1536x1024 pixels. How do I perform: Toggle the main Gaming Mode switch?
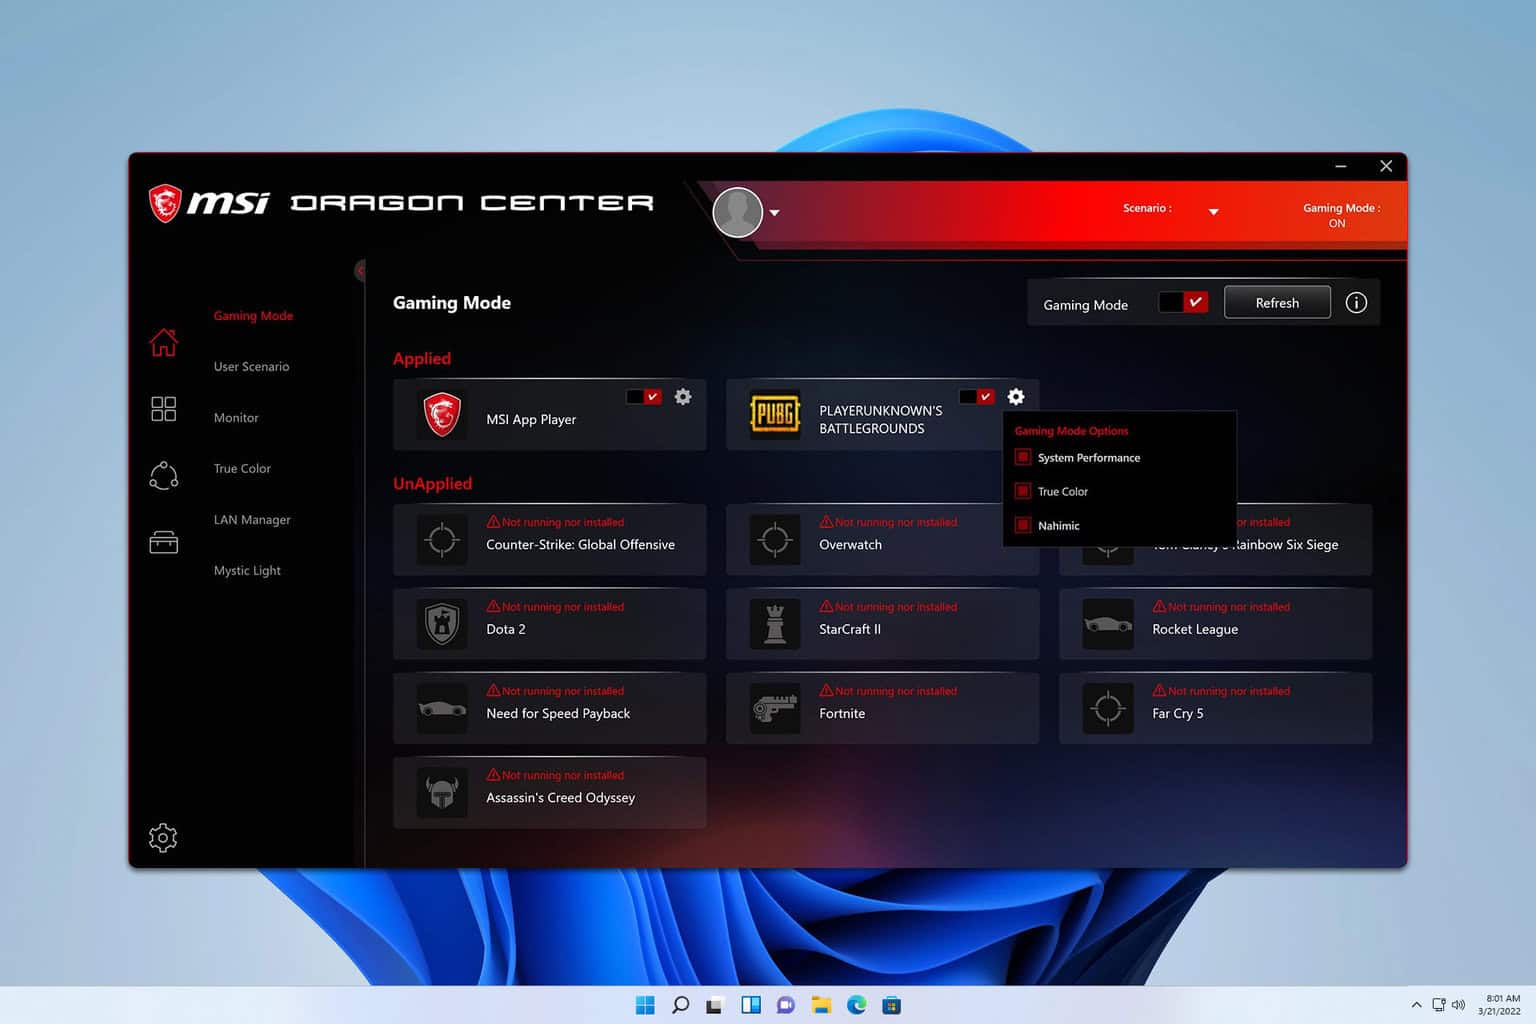coord(1184,302)
